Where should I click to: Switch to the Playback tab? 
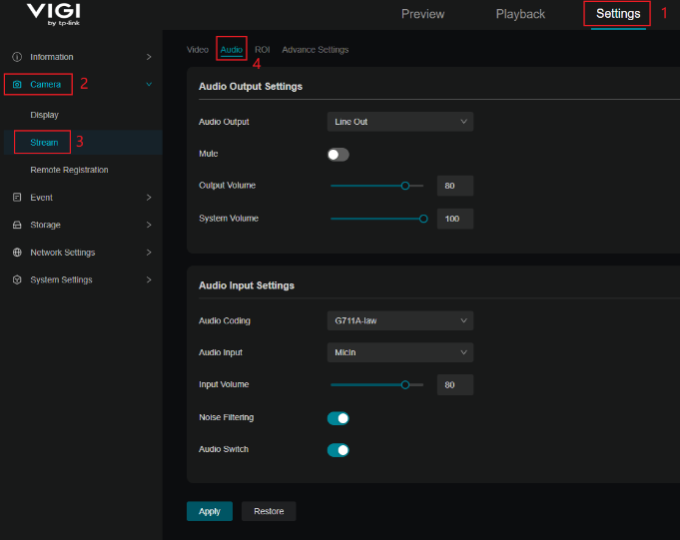(520, 14)
